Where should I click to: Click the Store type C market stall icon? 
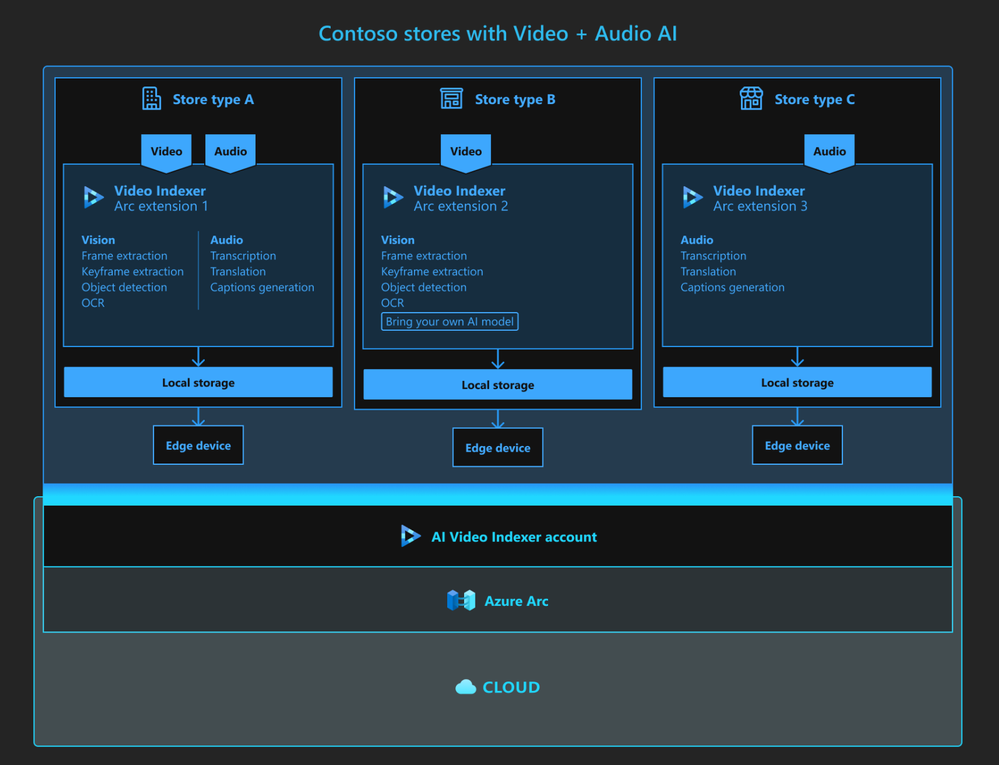click(x=751, y=99)
